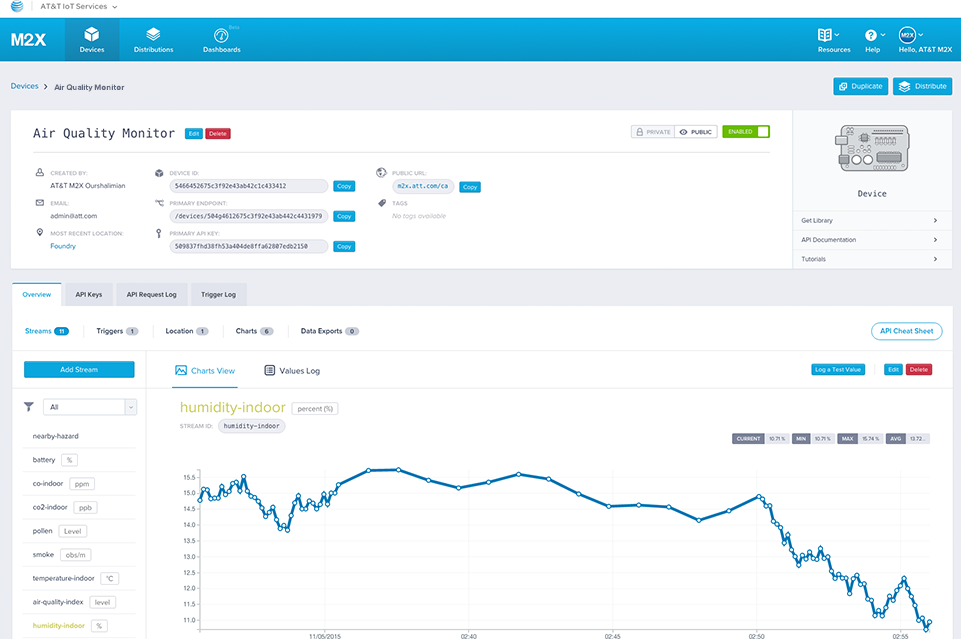Image resolution: width=961 pixels, height=639 pixels.
Task: Click the Values Log list icon
Action: [x=269, y=370]
